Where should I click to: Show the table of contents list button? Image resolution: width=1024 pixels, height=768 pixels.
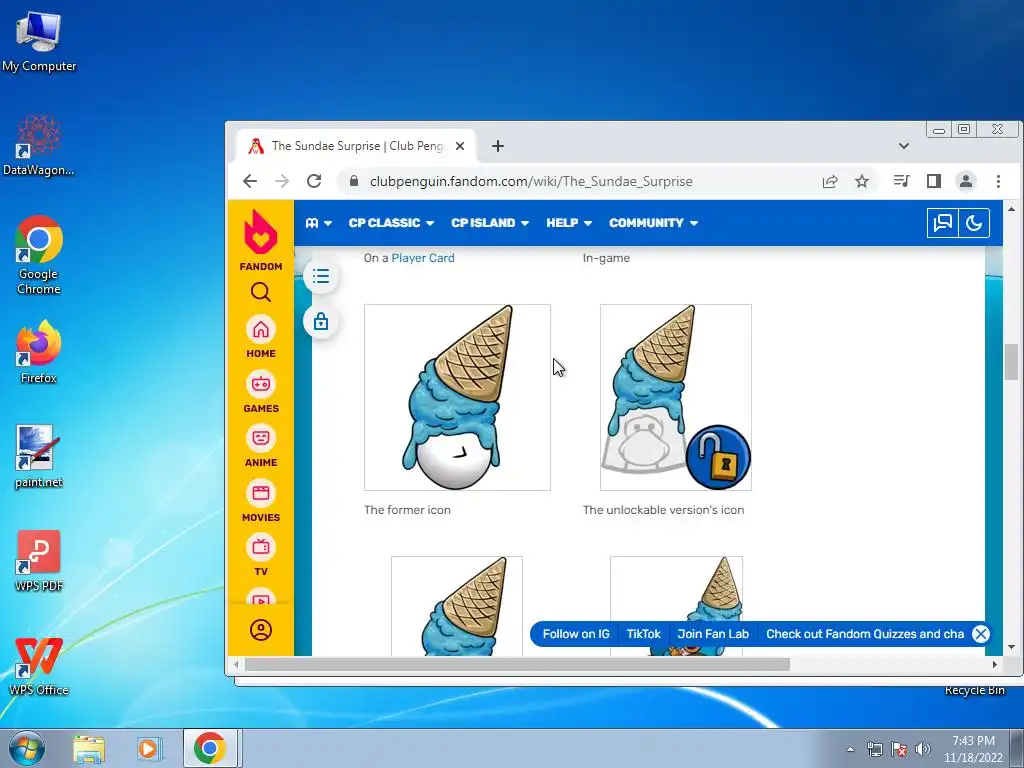pos(321,276)
